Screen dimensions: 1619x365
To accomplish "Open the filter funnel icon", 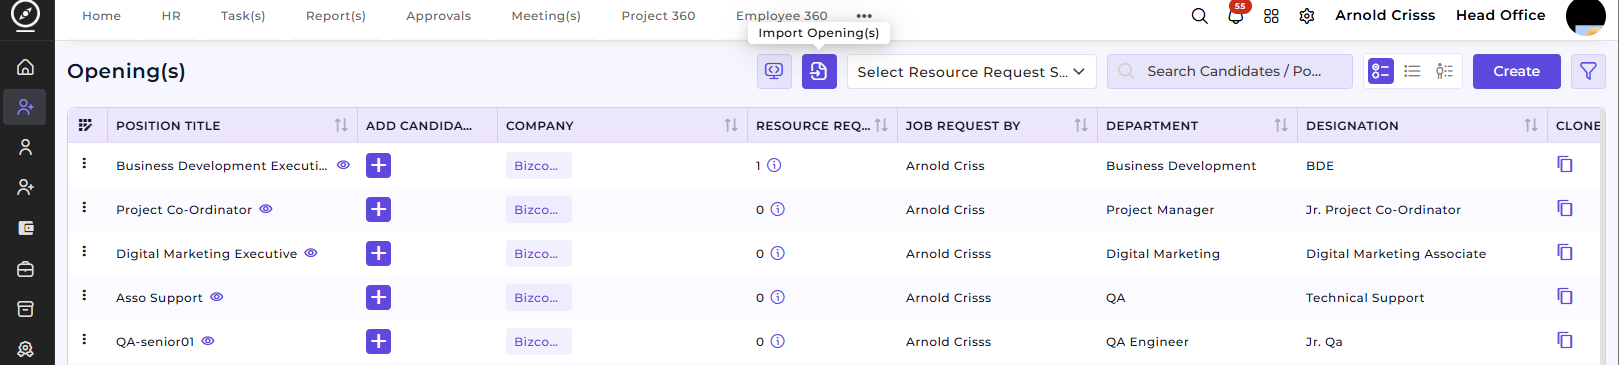I will (x=1588, y=71).
